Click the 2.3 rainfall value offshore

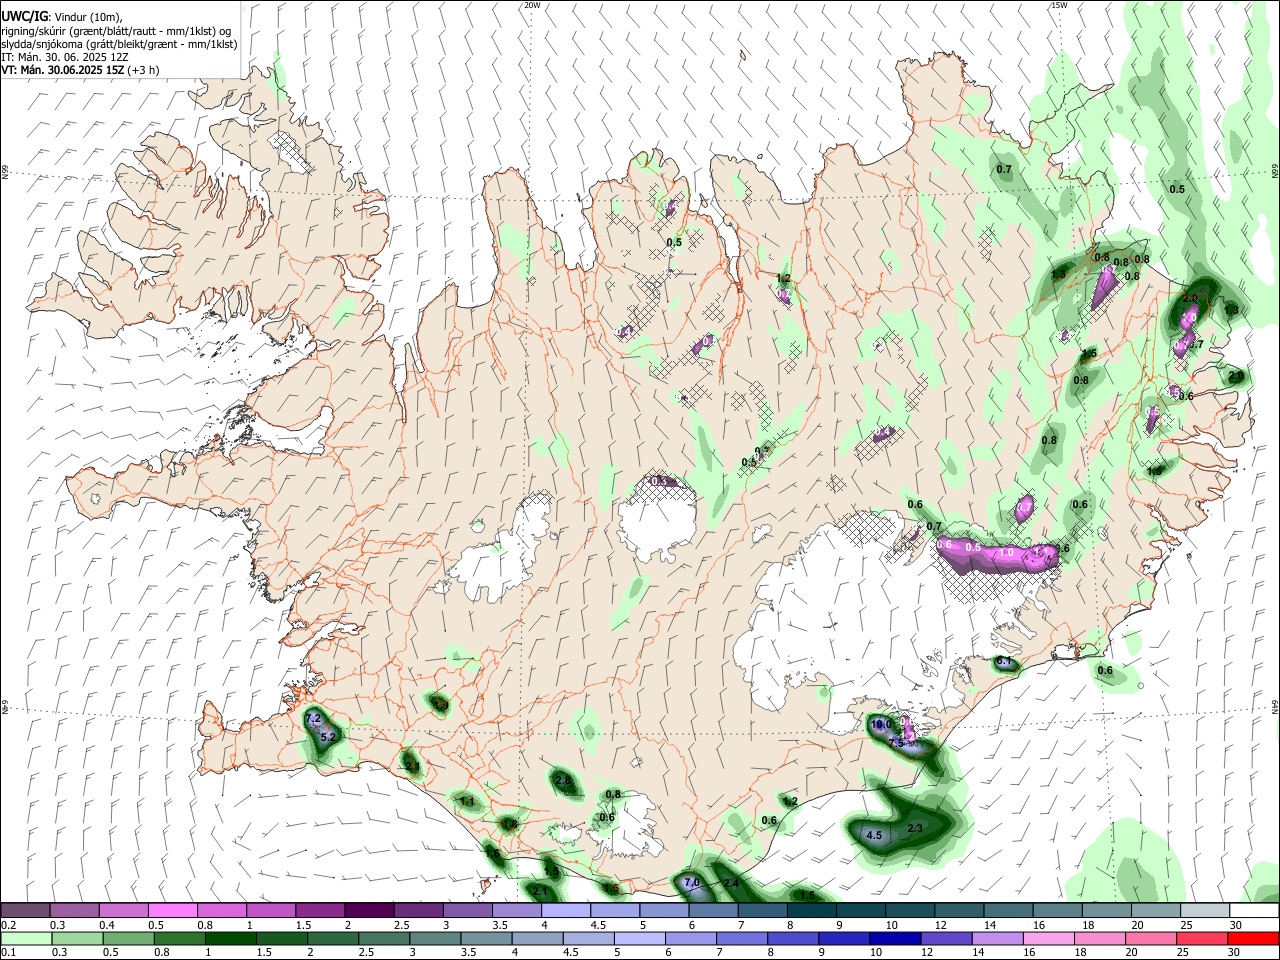914,829
